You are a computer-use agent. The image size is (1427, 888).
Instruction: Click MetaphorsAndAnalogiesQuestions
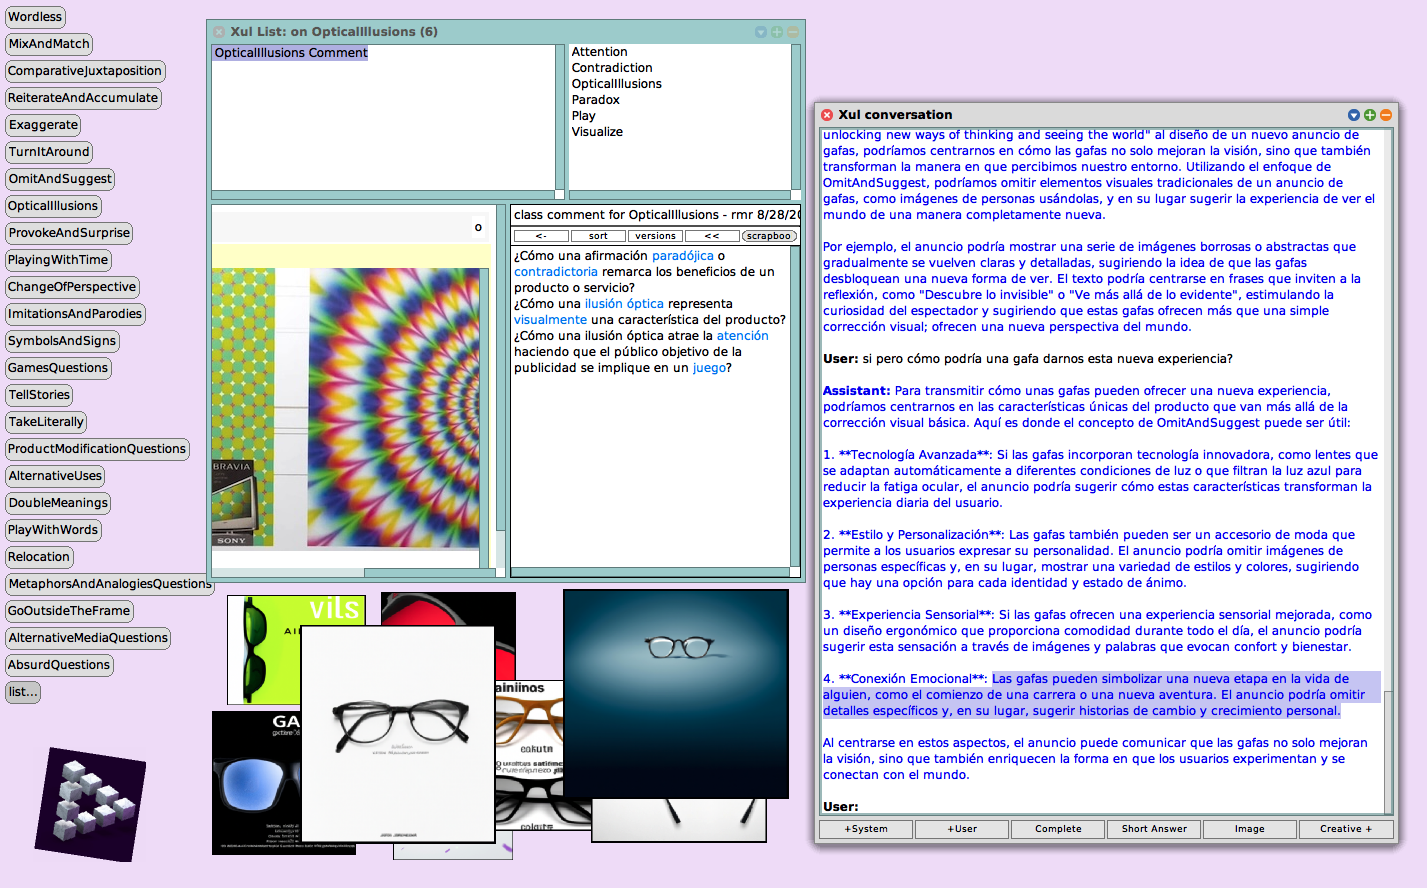[x=109, y=584]
